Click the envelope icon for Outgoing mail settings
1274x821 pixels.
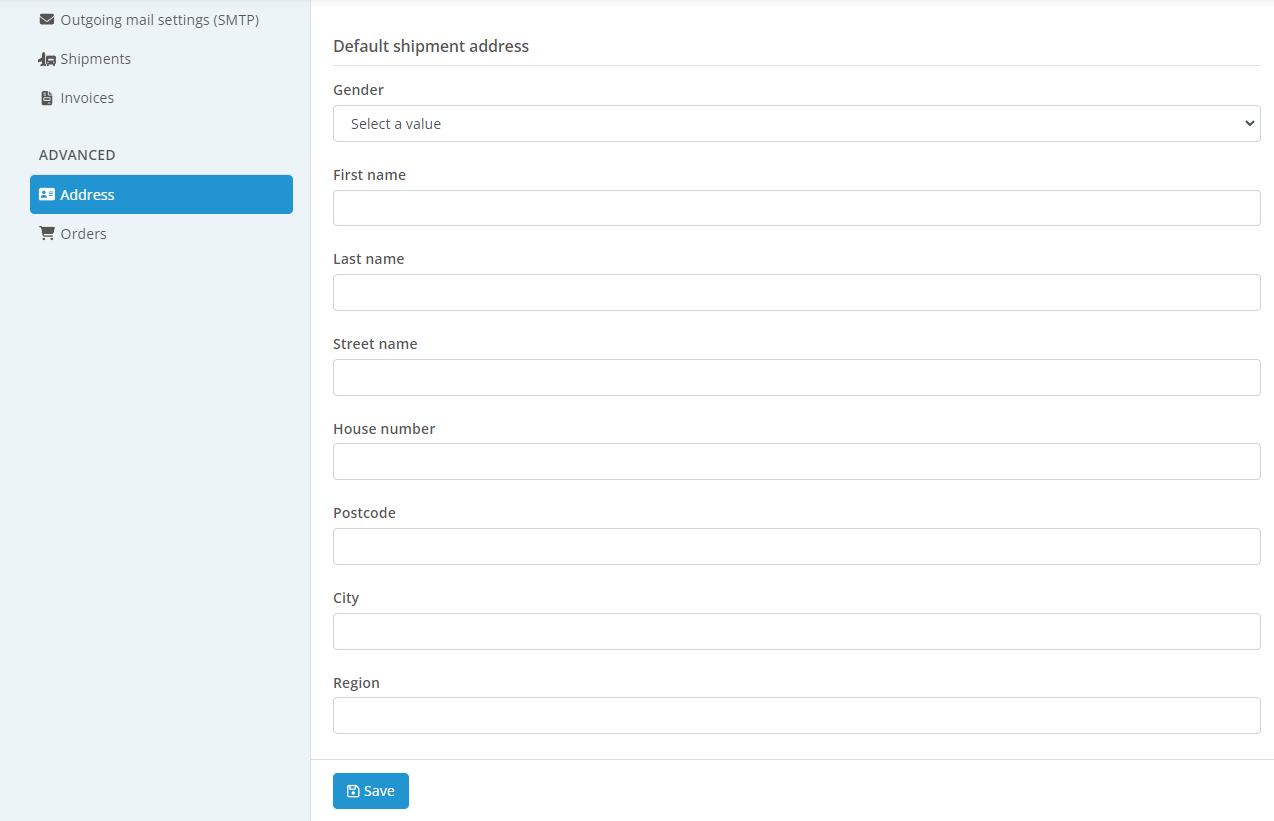(47, 19)
